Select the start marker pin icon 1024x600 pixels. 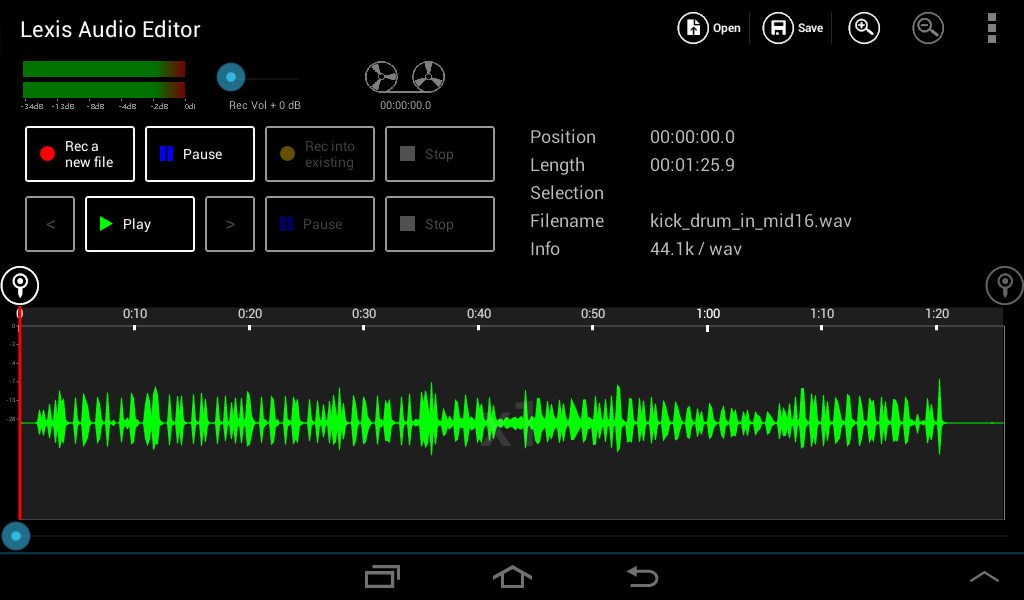20,285
